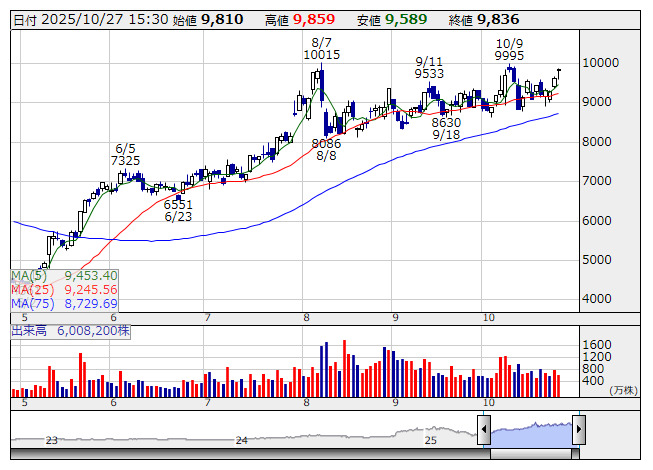653x470 pixels.
Task: Click the right range handle arrow in navigator
Action: pos(579,429)
